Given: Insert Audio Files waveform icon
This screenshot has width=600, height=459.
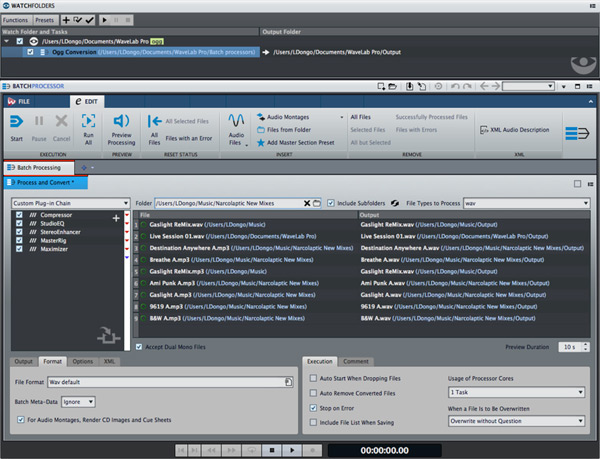Looking at the screenshot, I should [236, 120].
